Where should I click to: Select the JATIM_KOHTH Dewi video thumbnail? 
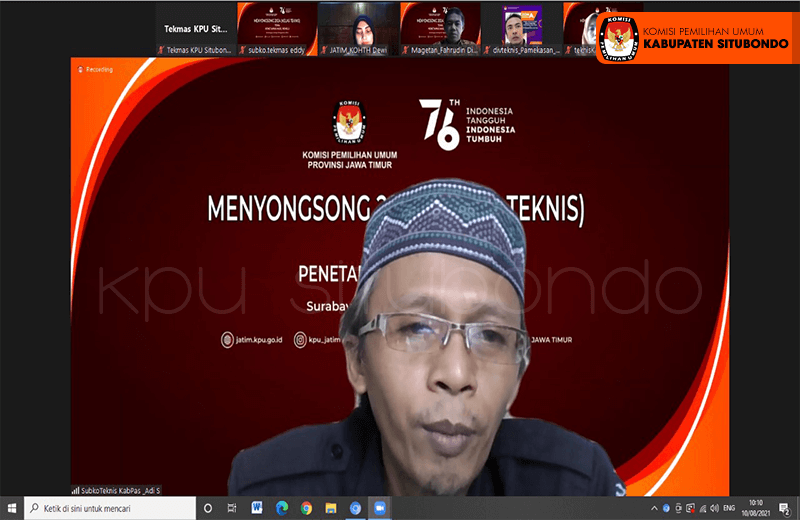357,28
